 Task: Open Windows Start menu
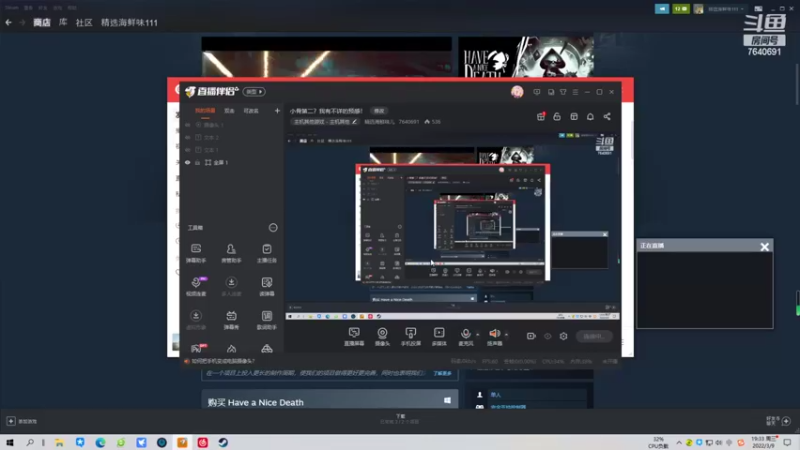point(9,442)
